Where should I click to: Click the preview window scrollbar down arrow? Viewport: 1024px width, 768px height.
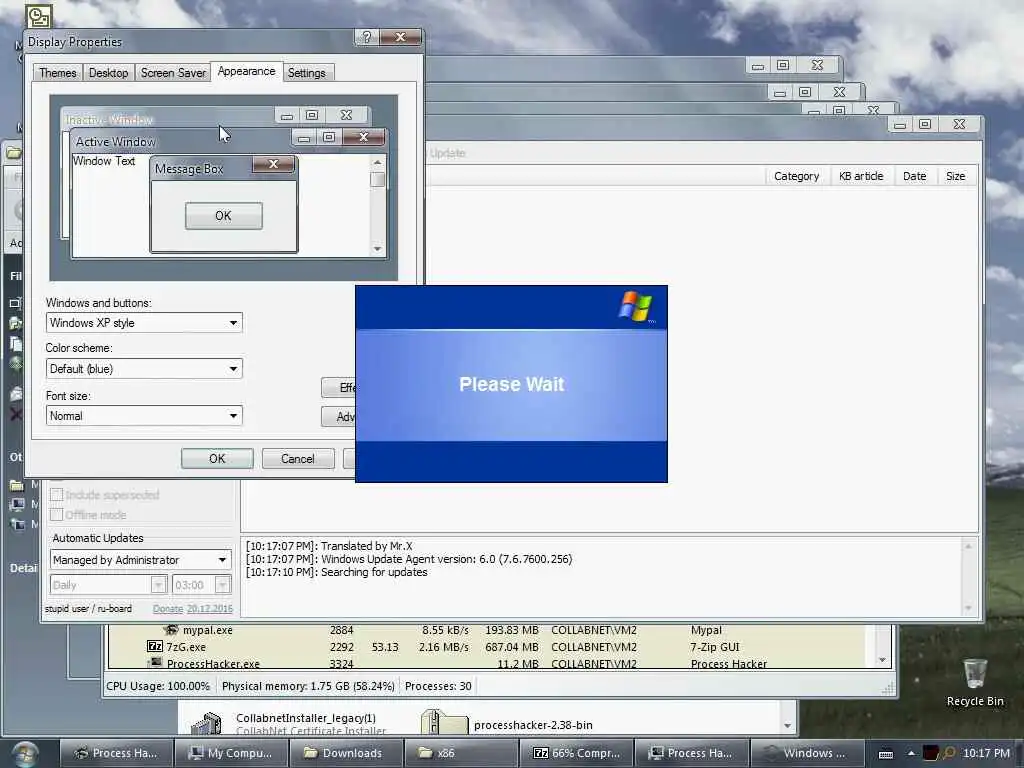[377, 249]
